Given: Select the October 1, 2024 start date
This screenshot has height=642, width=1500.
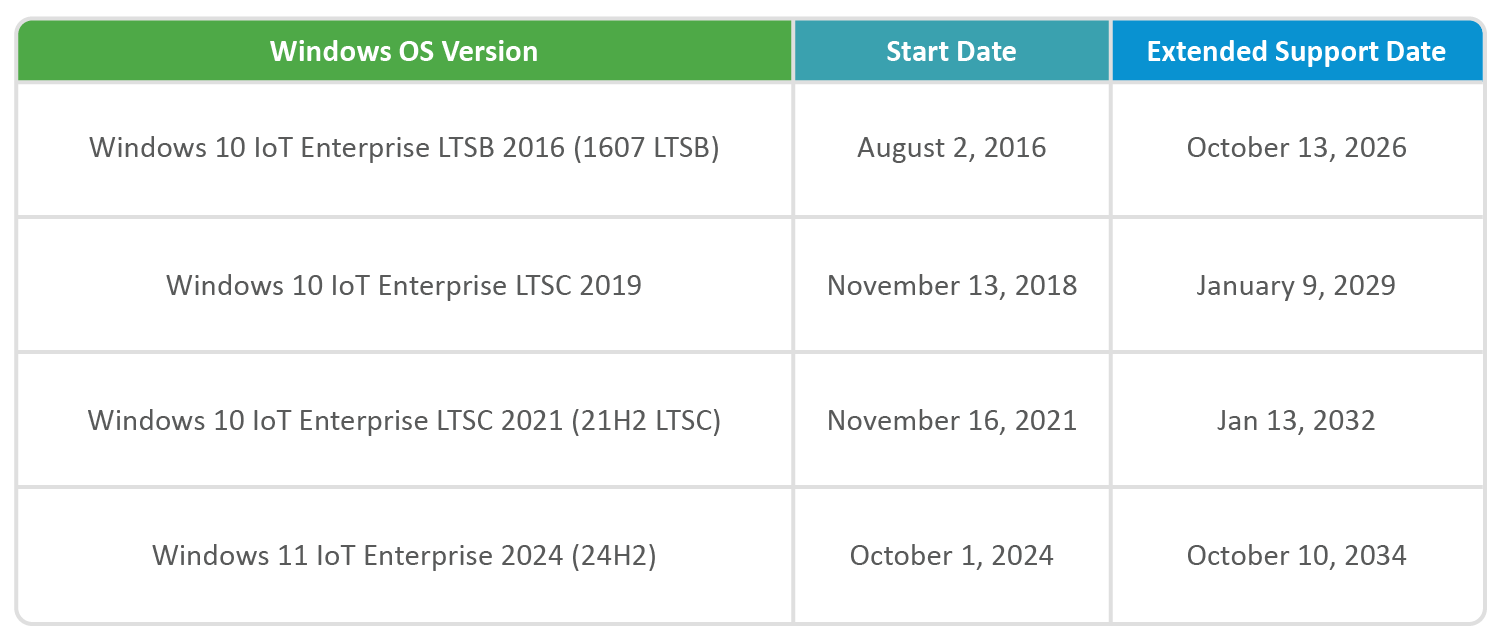Looking at the screenshot, I should coord(951,555).
